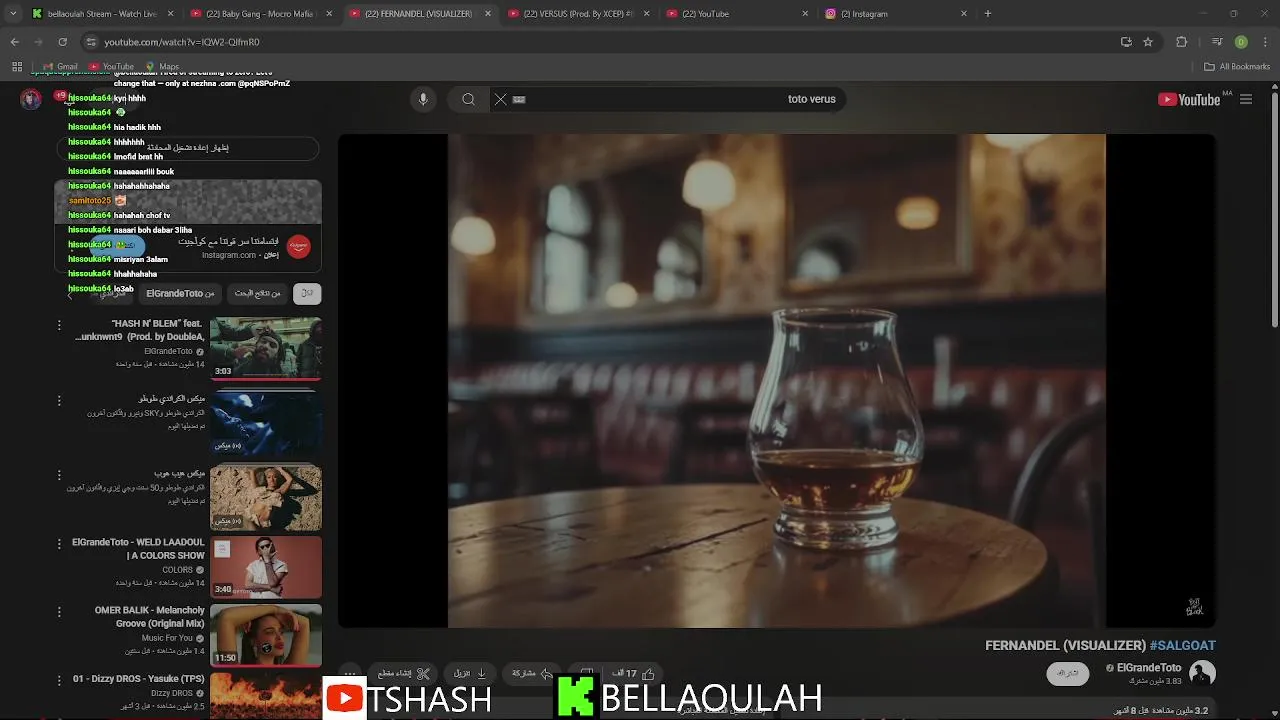
Task: Go to YouTube home via logo
Action: pos(1189,99)
